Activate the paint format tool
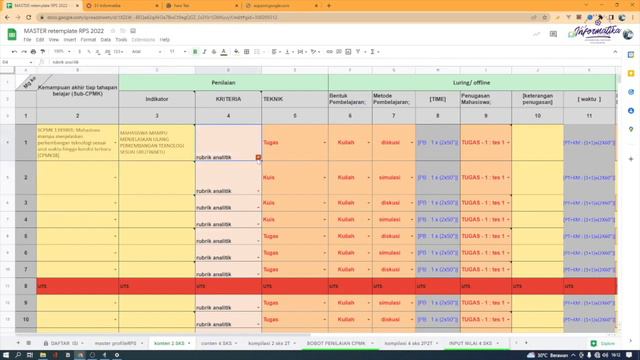This screenshot has width=640, height=360. coord(42,52)
